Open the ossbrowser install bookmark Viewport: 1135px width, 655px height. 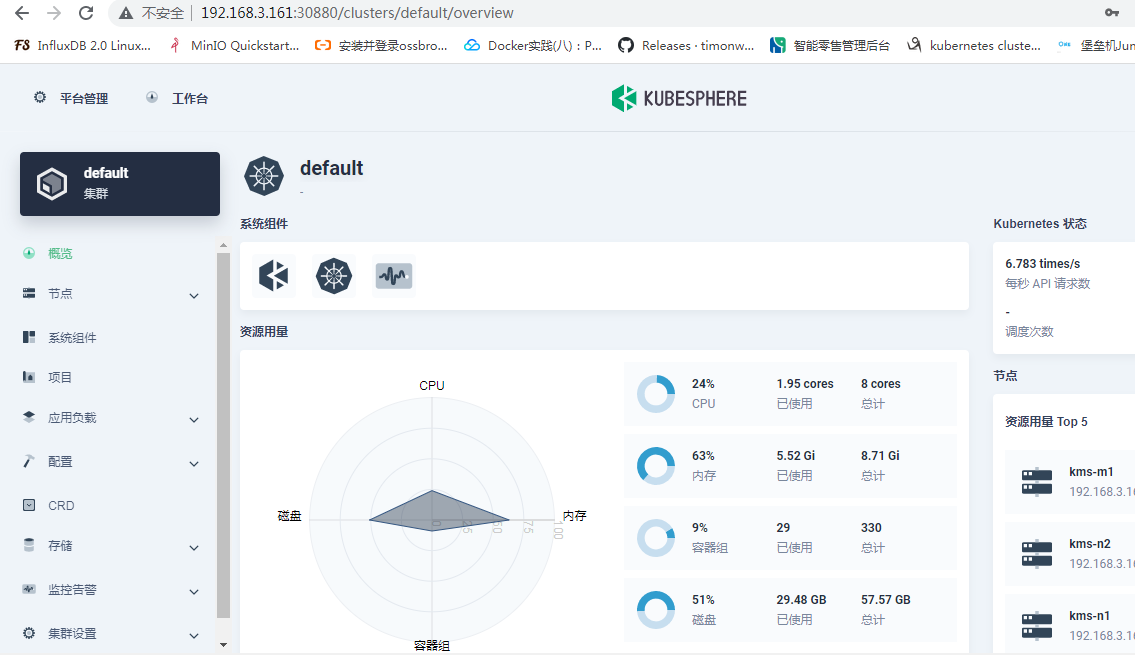[x=381, y=46]
